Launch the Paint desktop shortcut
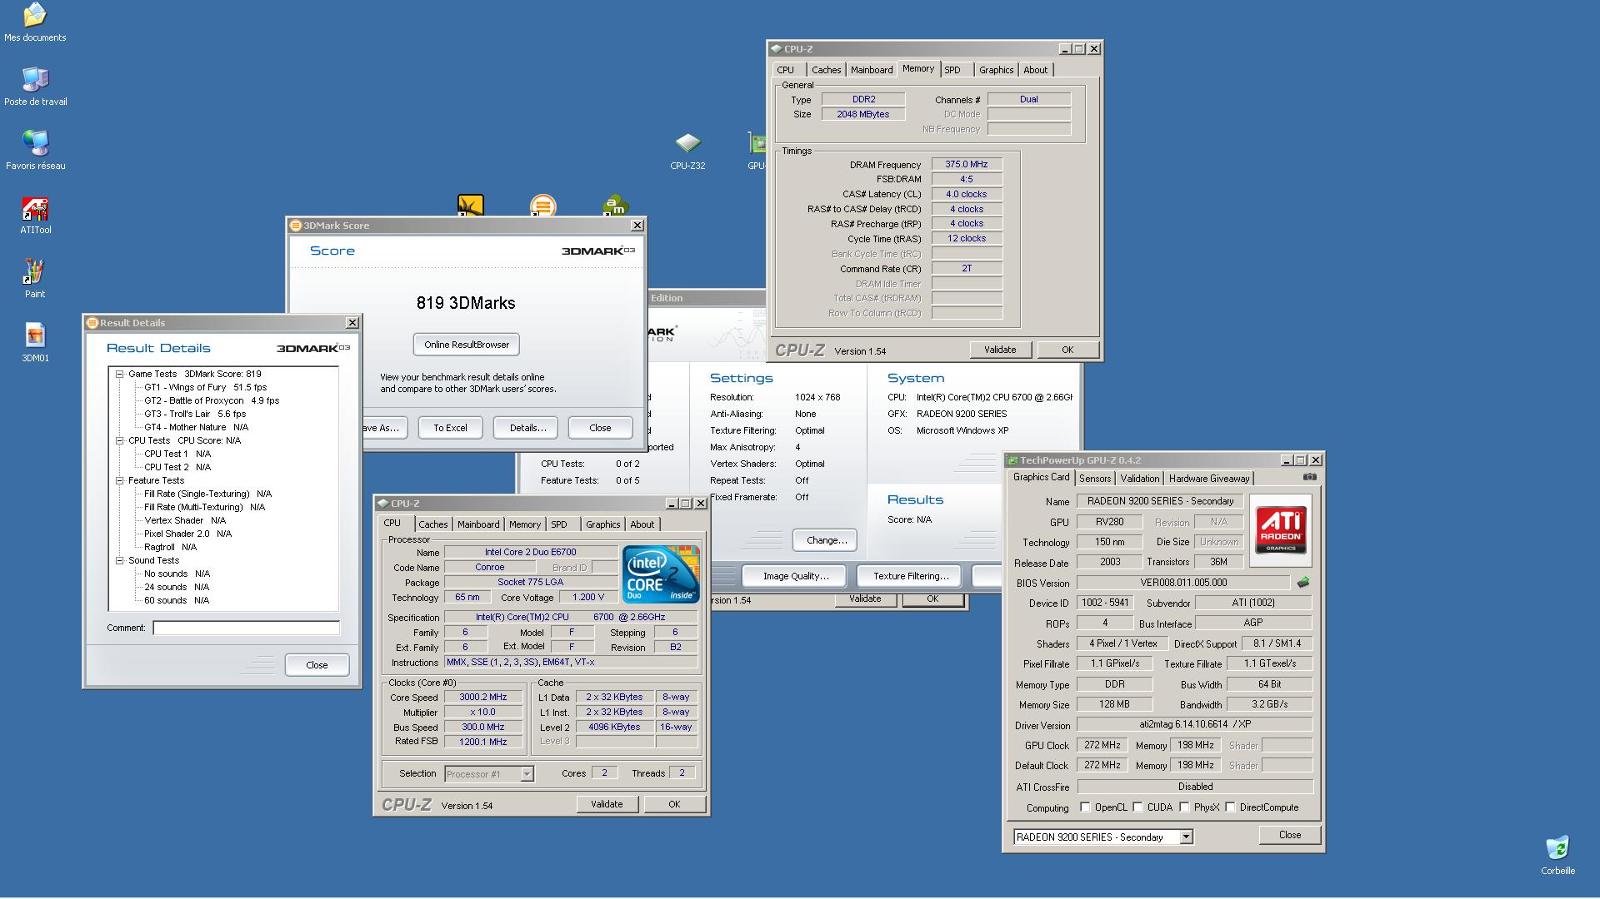 pos(35,279)
